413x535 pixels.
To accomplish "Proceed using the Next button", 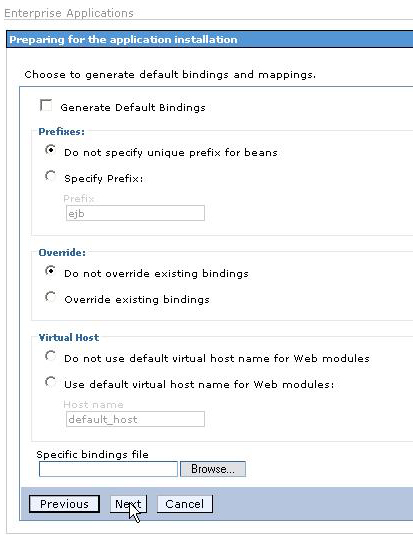I will point(128,504).
